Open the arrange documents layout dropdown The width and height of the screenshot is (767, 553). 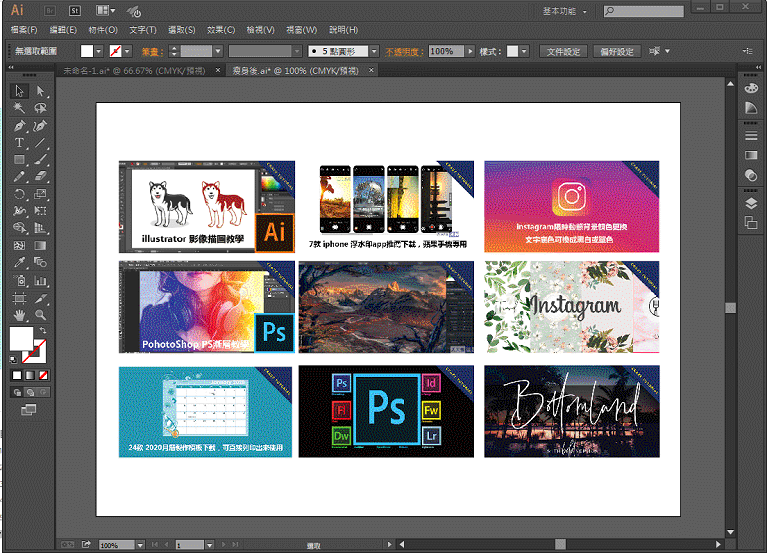(x=106, y=11)
